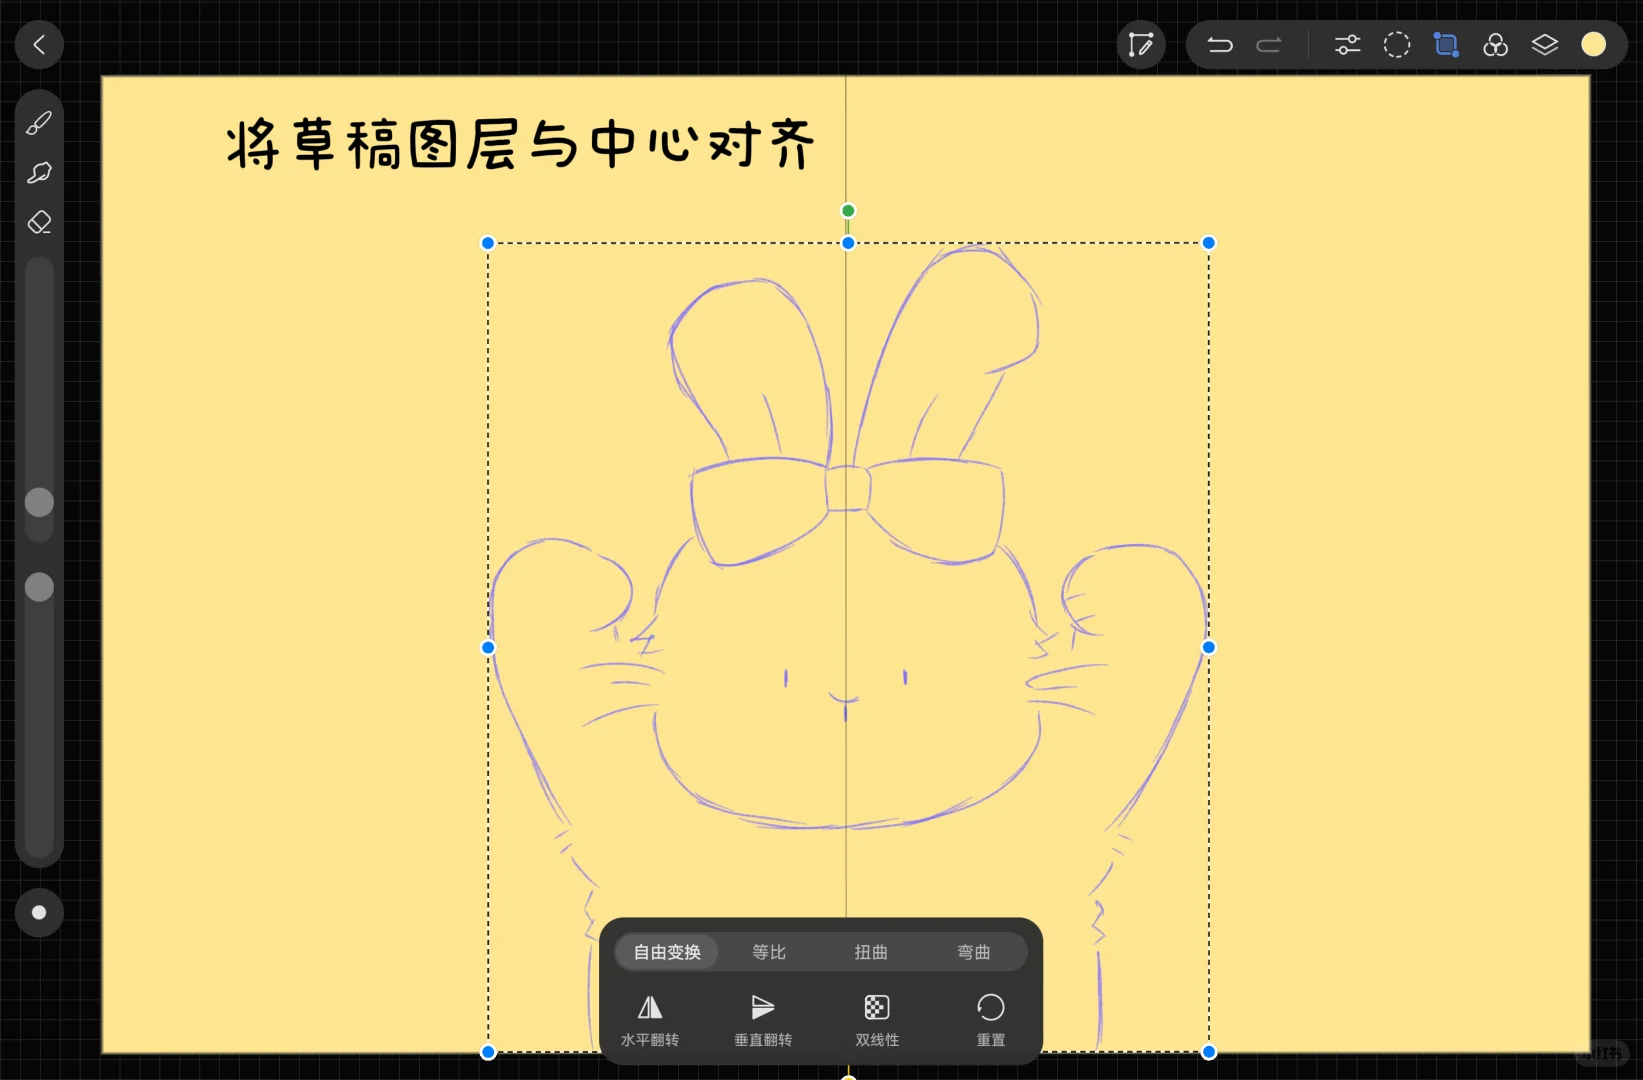
Task: Switch to the 等比 transform tab
Action: [x=768, y=951]
